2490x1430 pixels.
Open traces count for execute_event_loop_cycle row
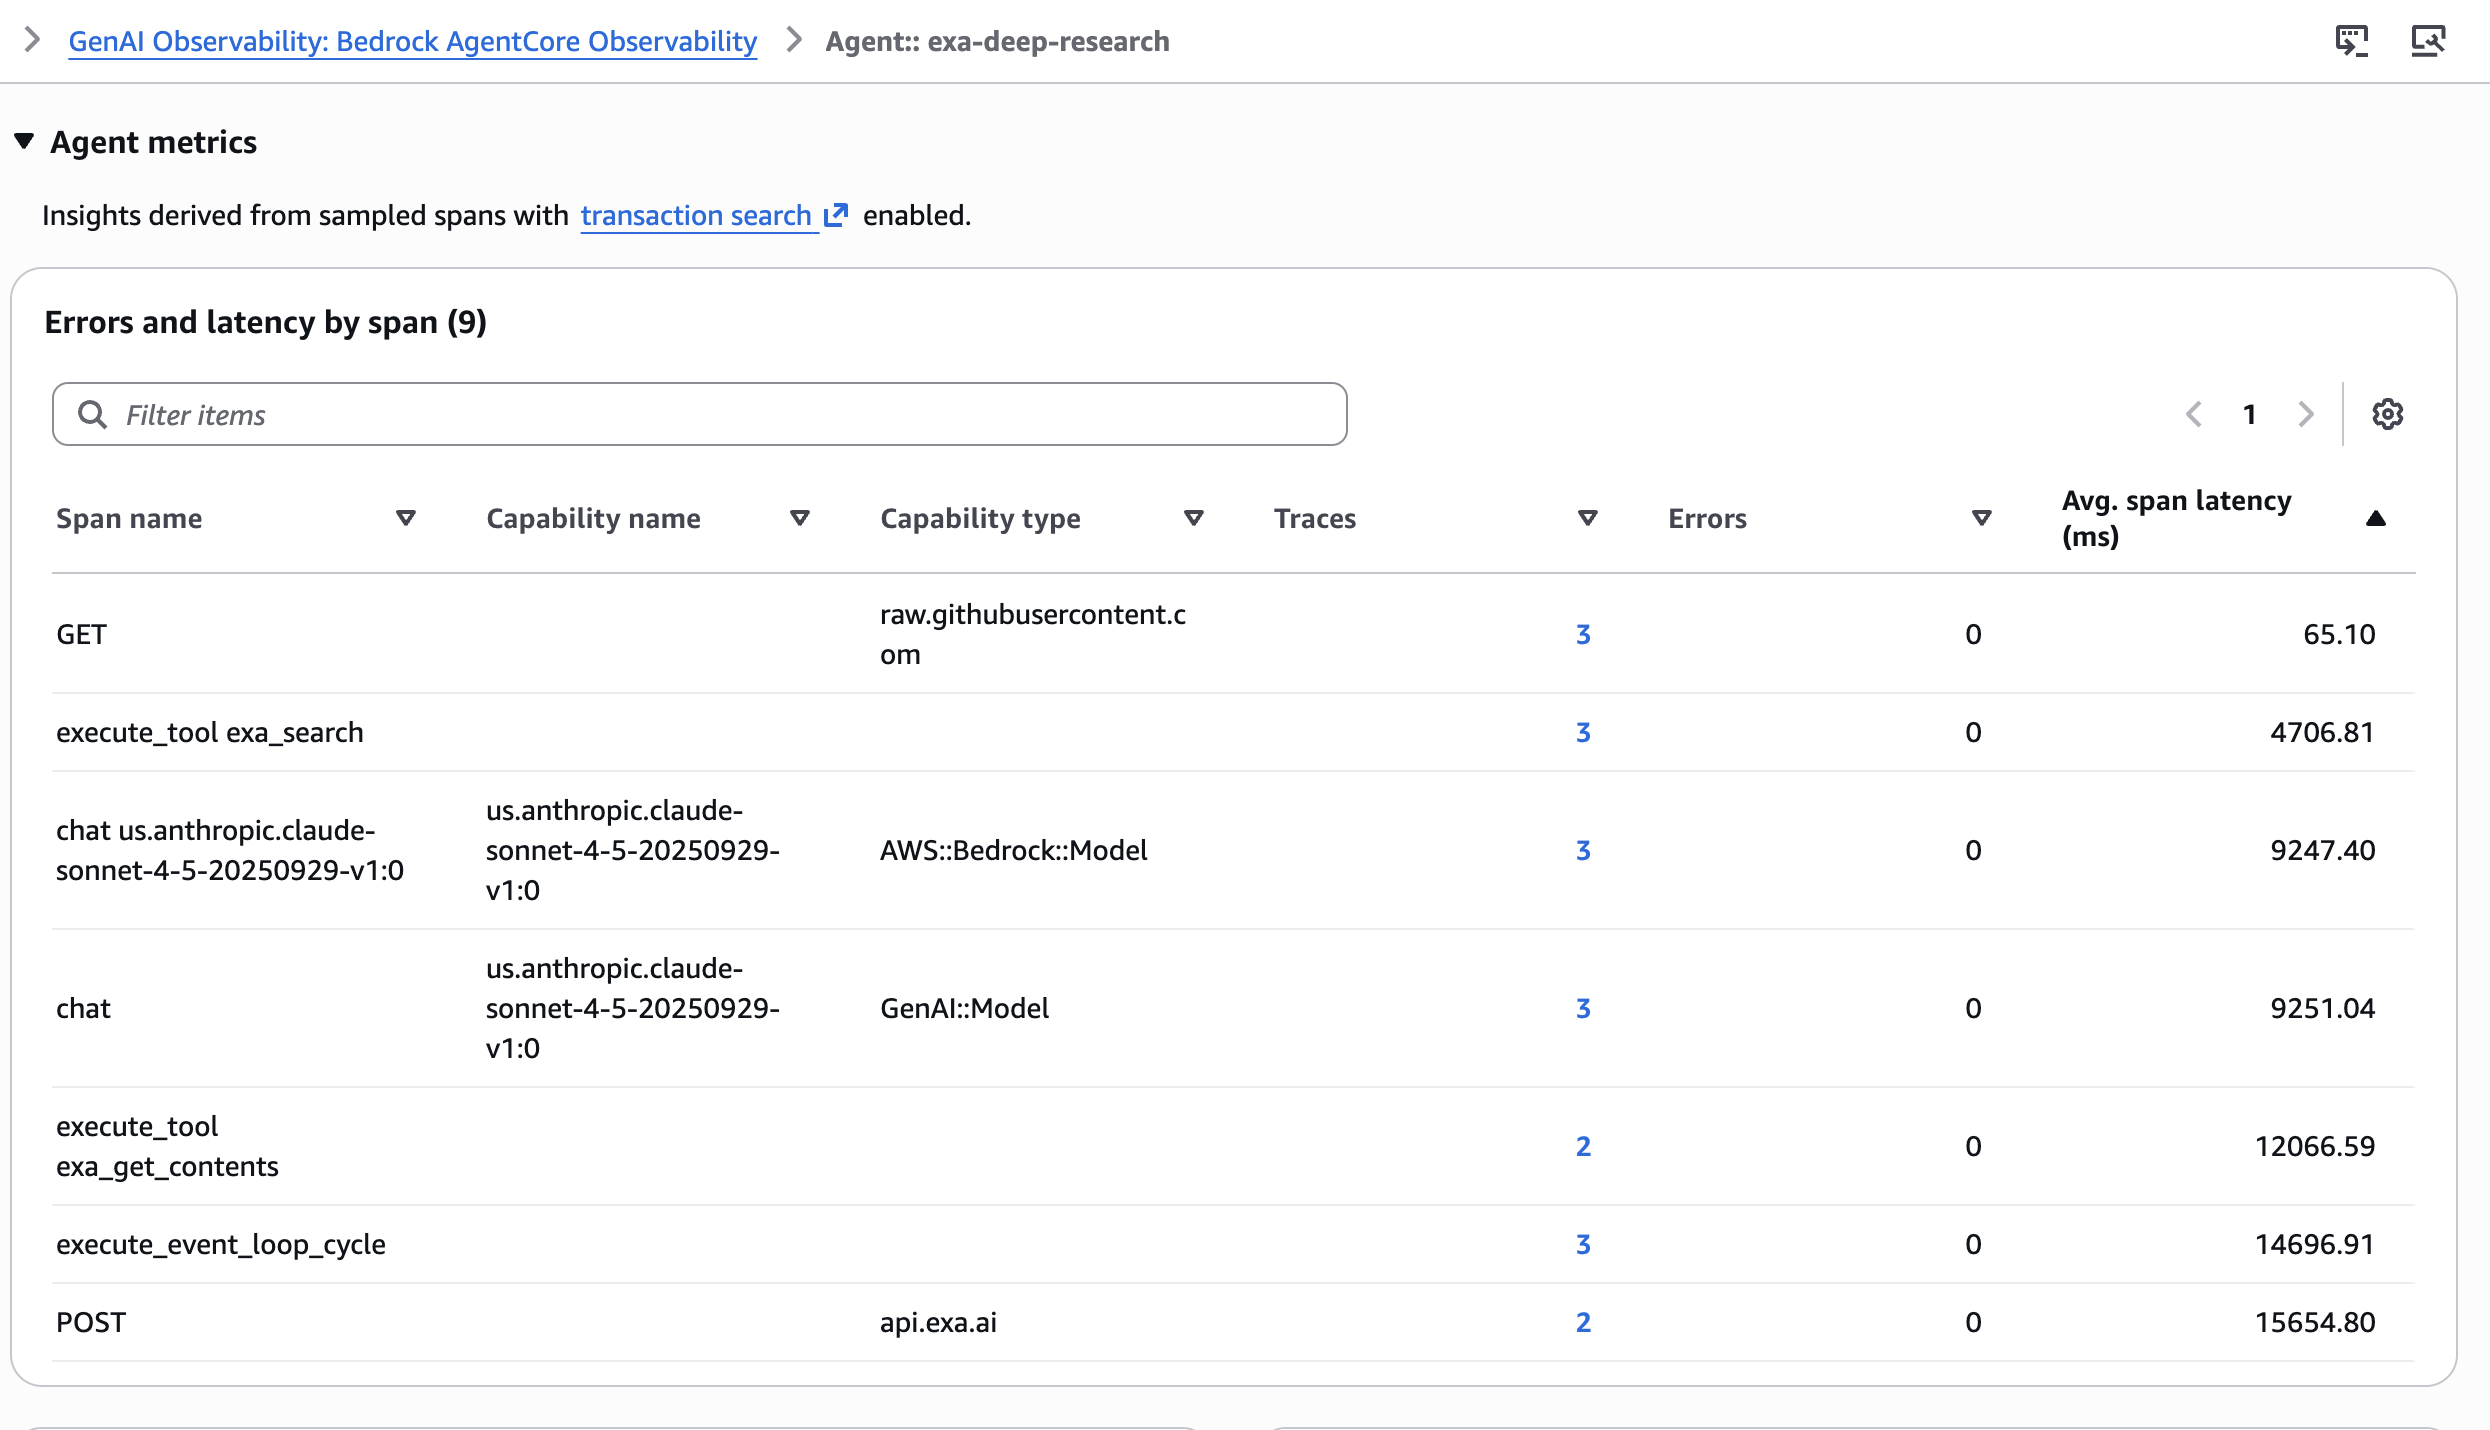[x=1583, y=1244]
